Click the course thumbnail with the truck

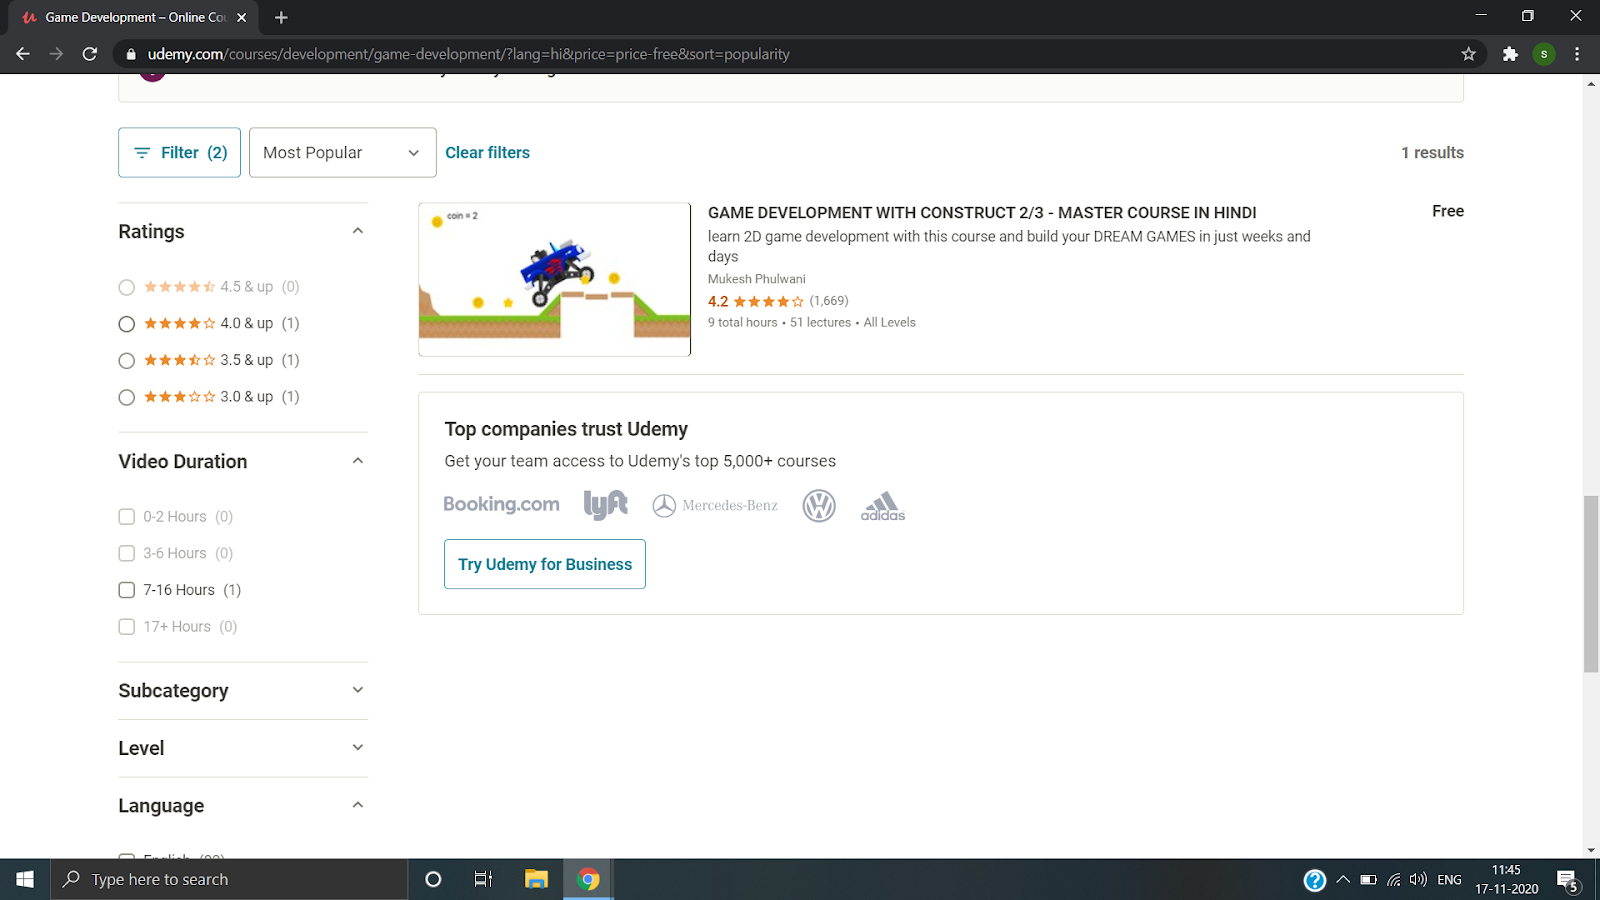tap(554, 280)
